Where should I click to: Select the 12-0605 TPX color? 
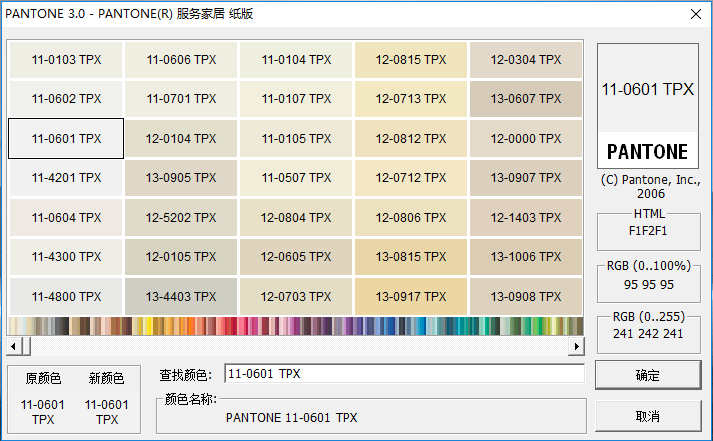click(x=296, y=257)
